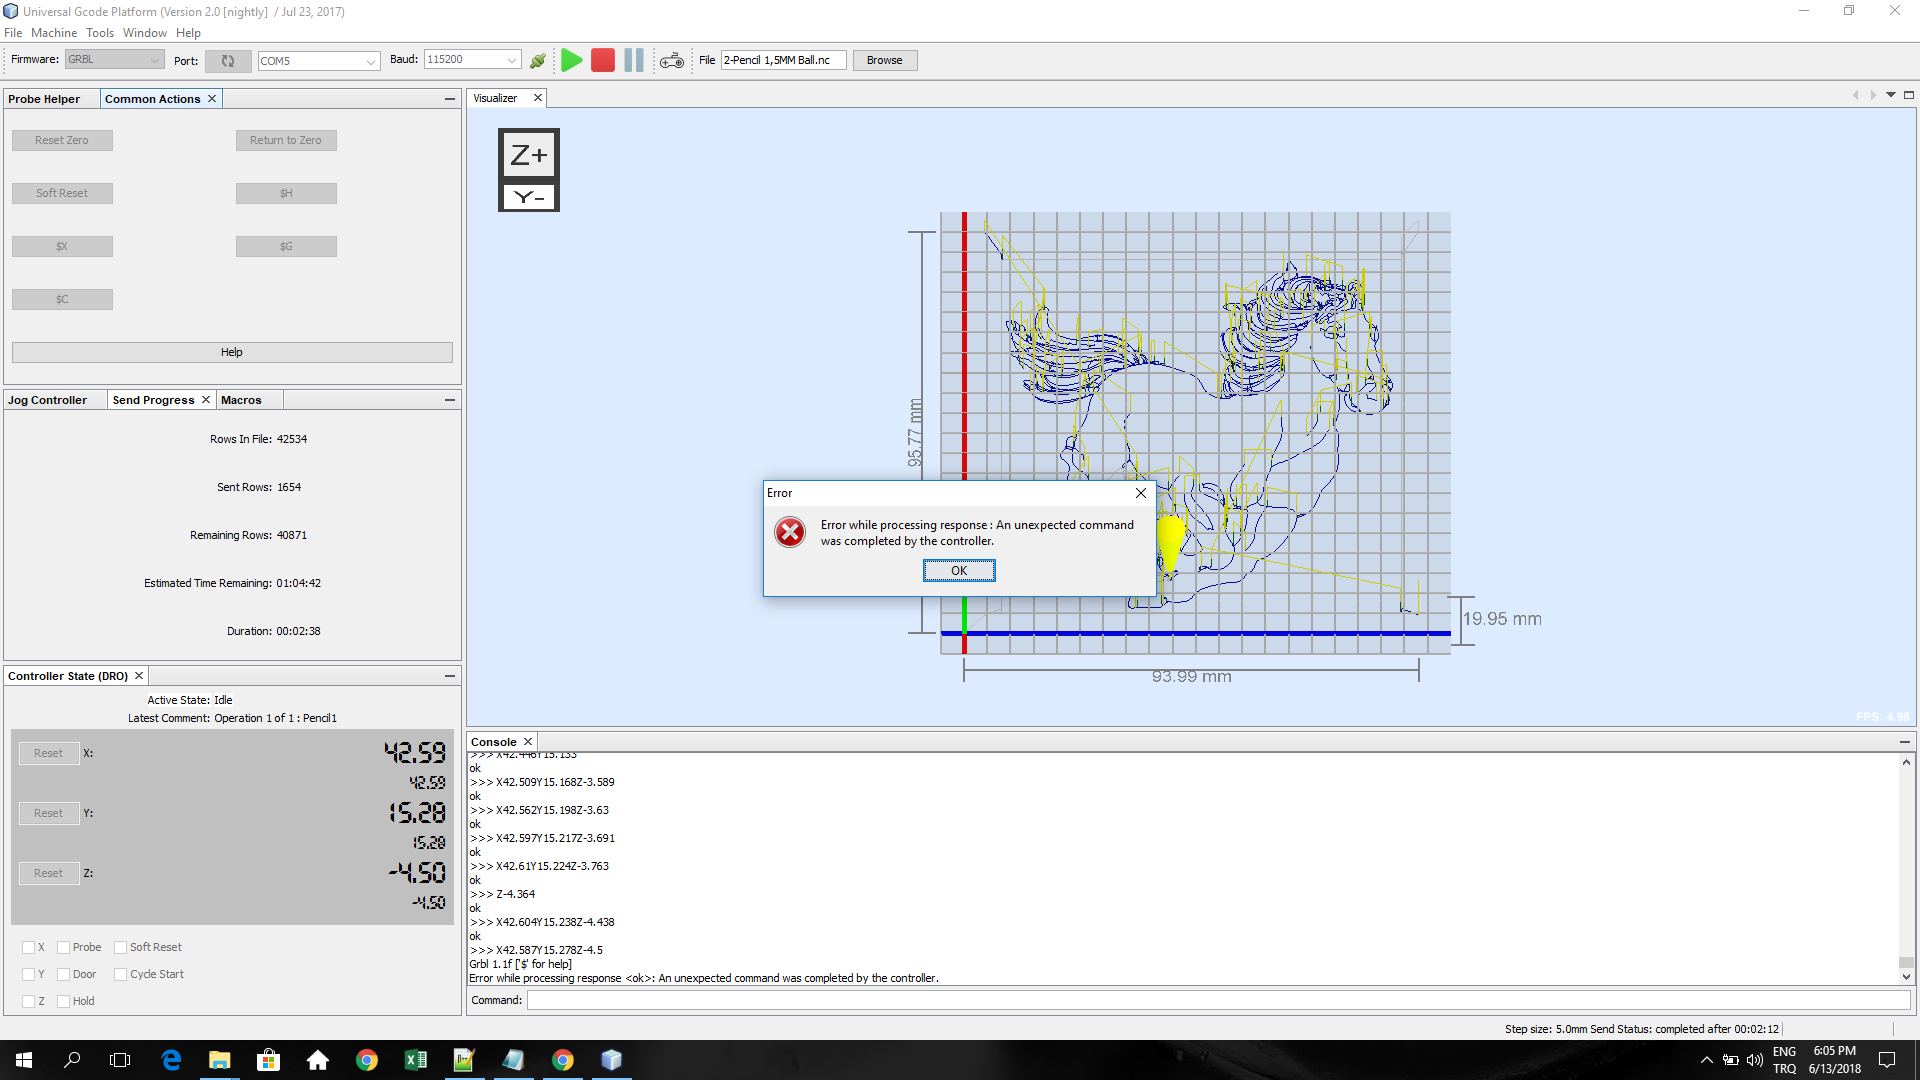Close the Console tab
1920x1080 pixels.
tap(528, 742)
